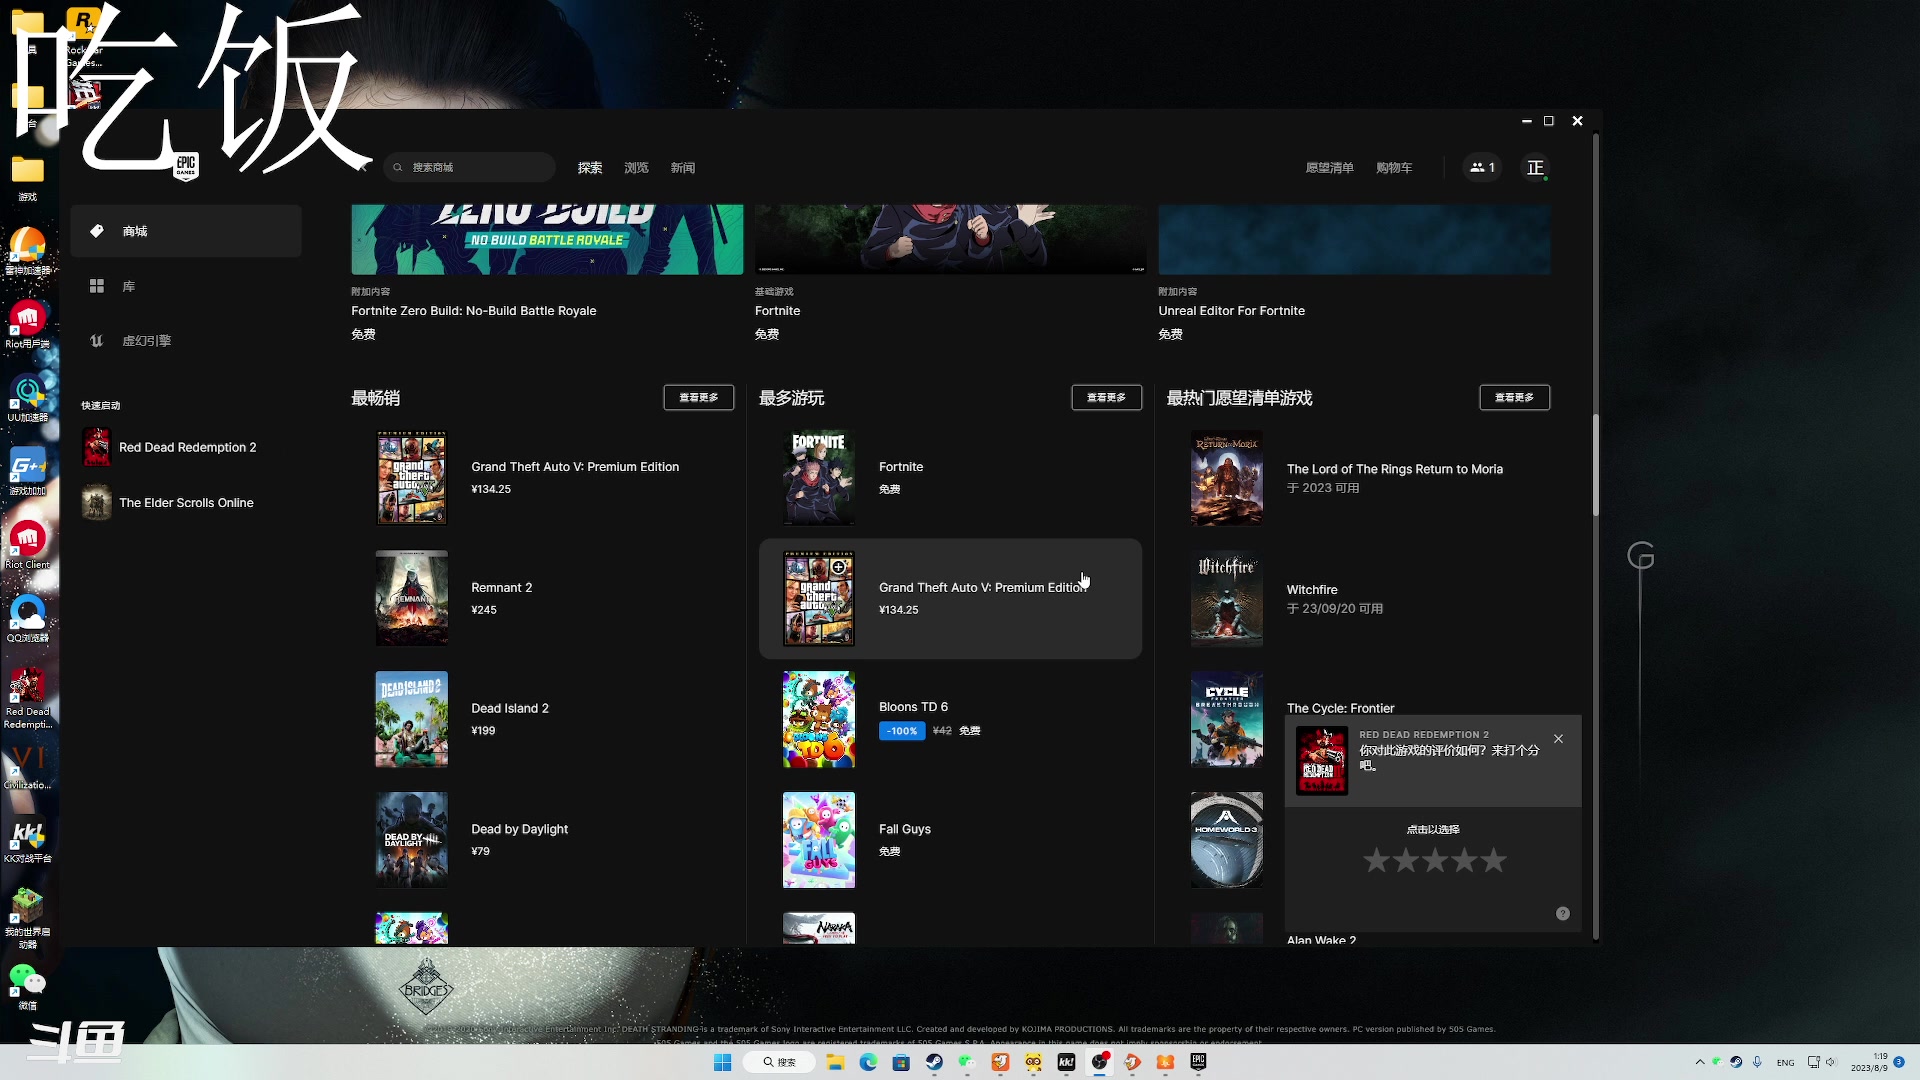Click the profile avatar icon at top right

coord(1536,168)
